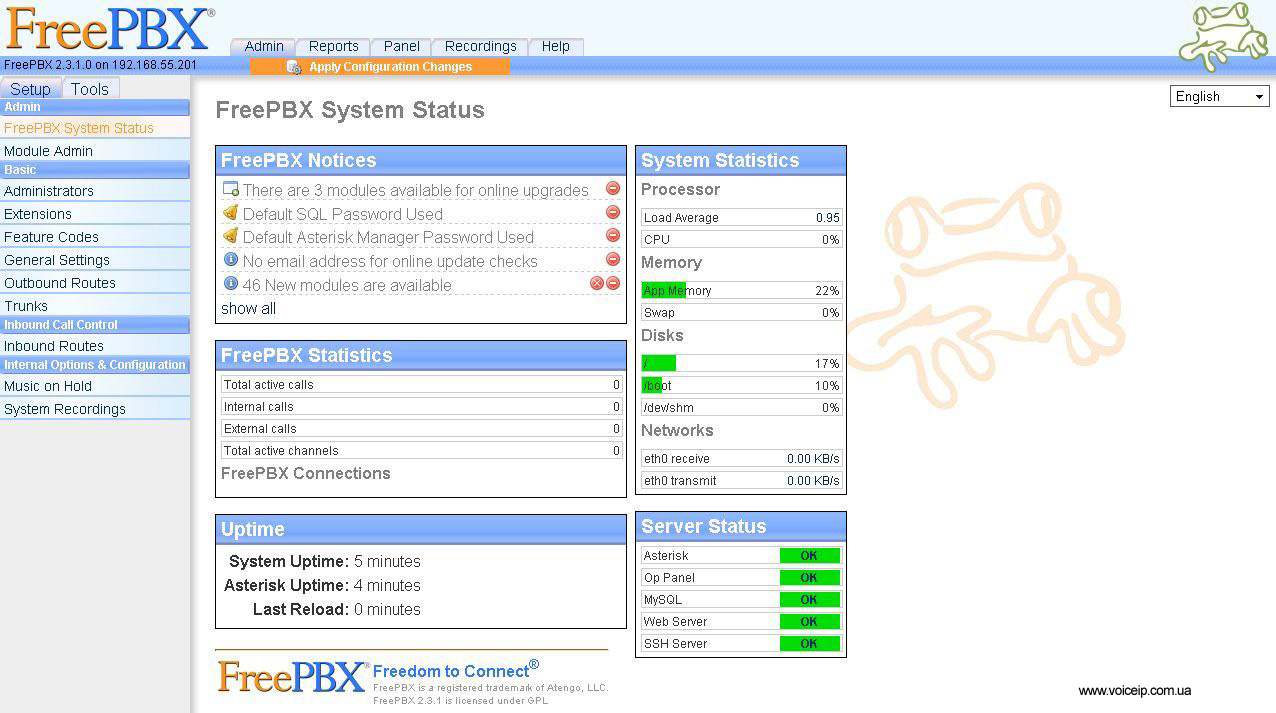The image size is (1276, 713).
Task: Open Extensions in sidebar
Action: tap(95, 214)
